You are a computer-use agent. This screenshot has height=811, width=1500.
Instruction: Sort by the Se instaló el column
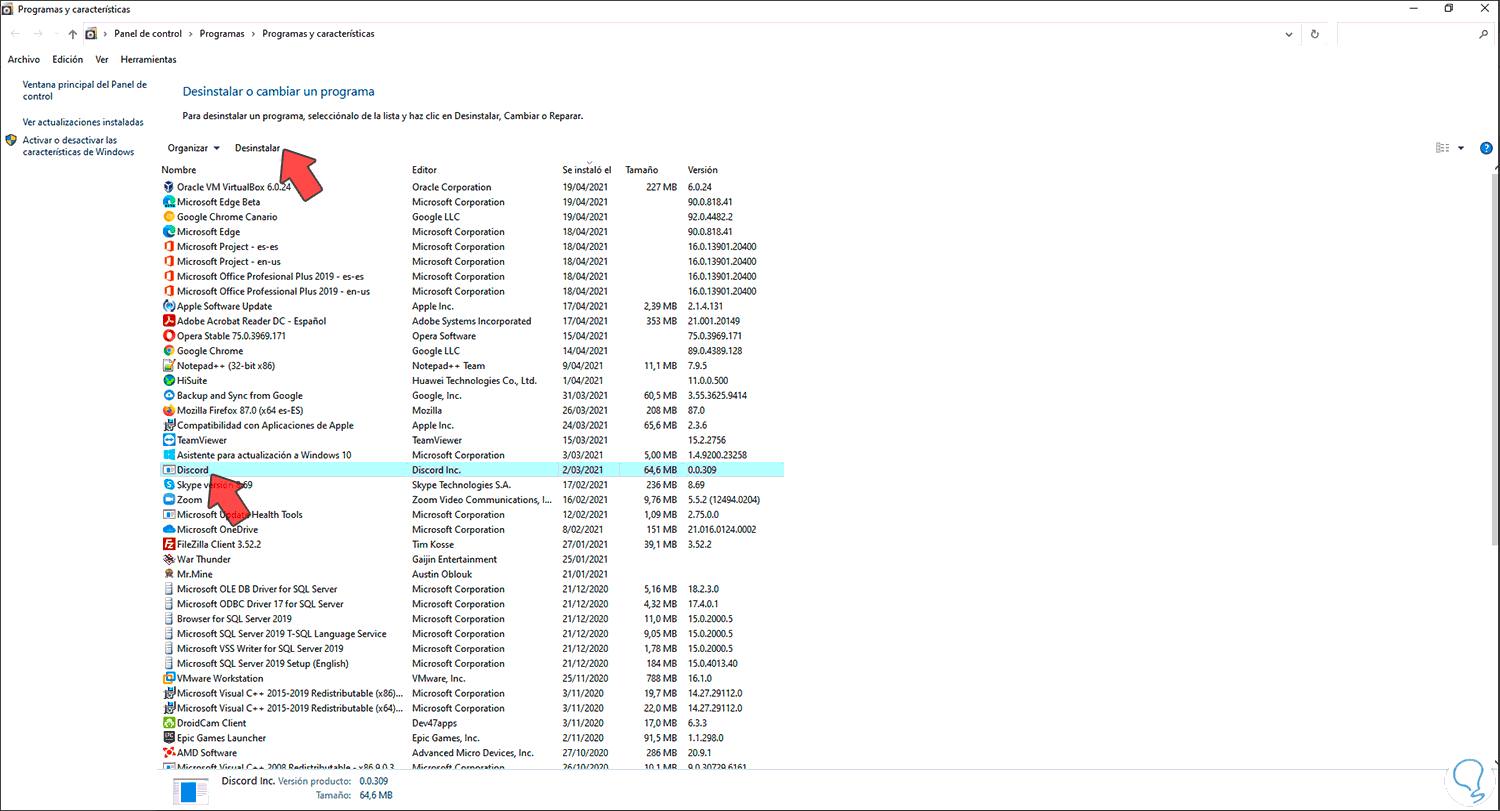[x=587, y=170]
